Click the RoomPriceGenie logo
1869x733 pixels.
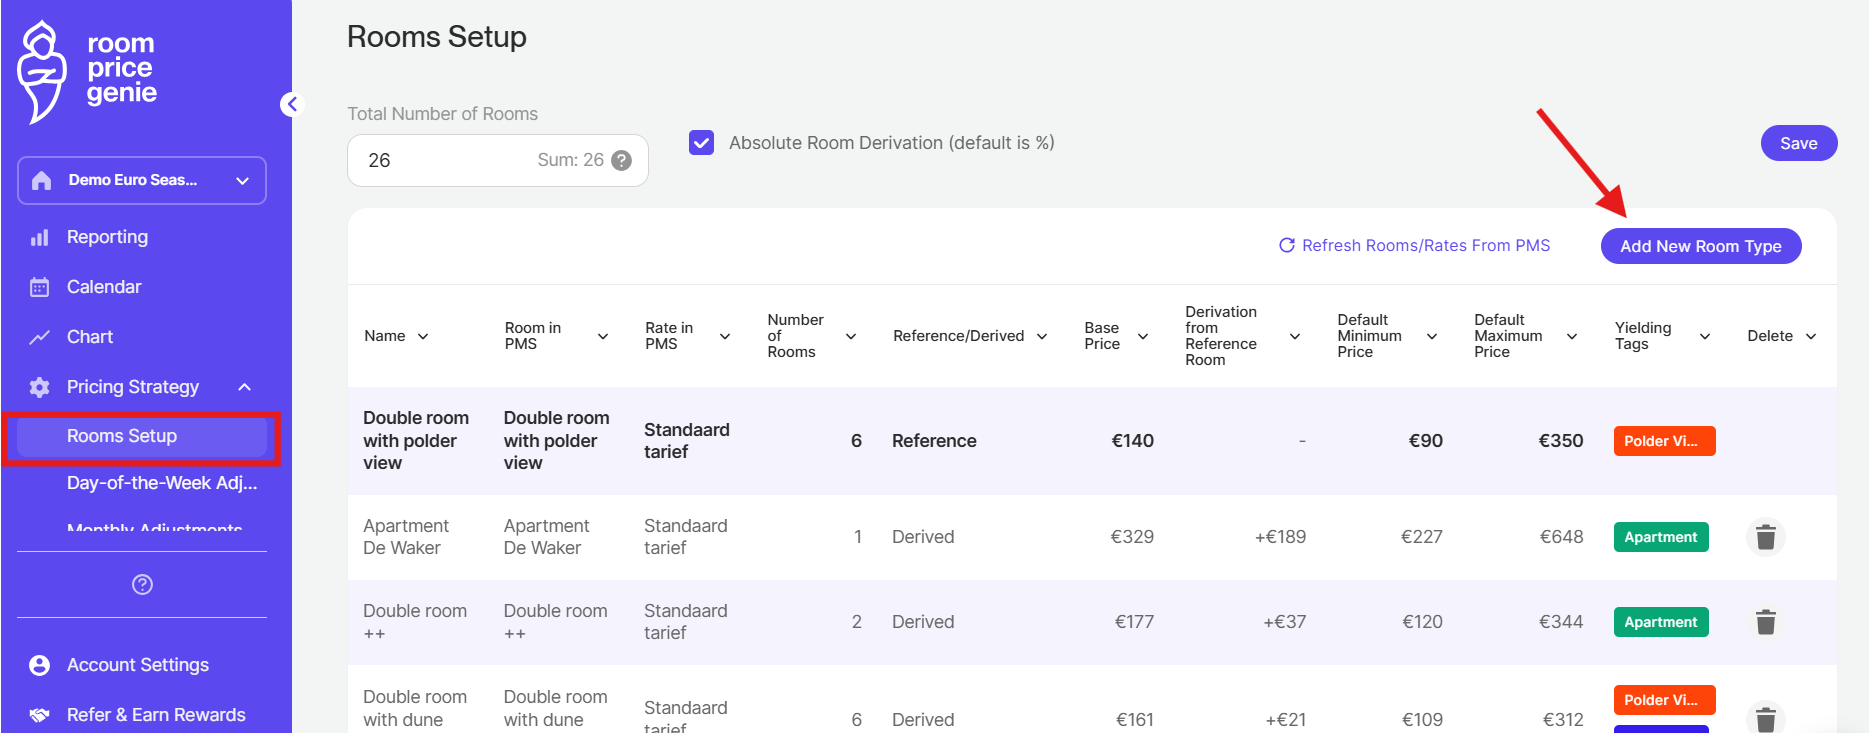(87, 71)
